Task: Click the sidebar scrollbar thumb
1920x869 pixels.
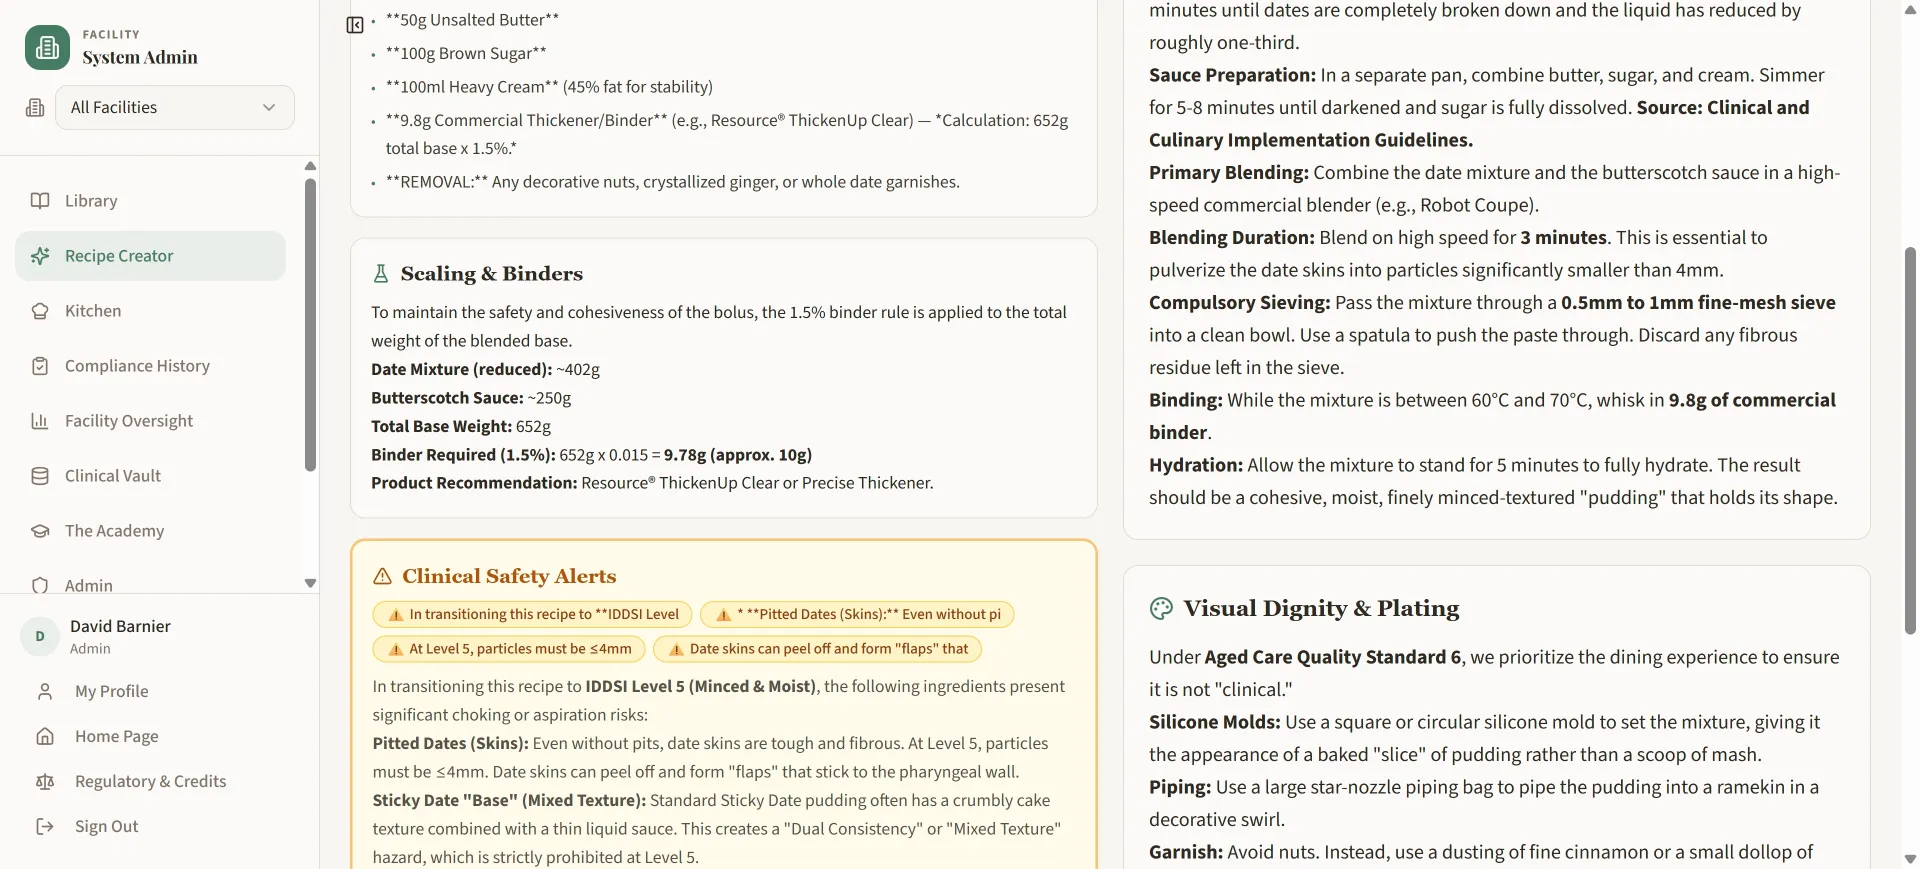Action: tap(310, 325)
